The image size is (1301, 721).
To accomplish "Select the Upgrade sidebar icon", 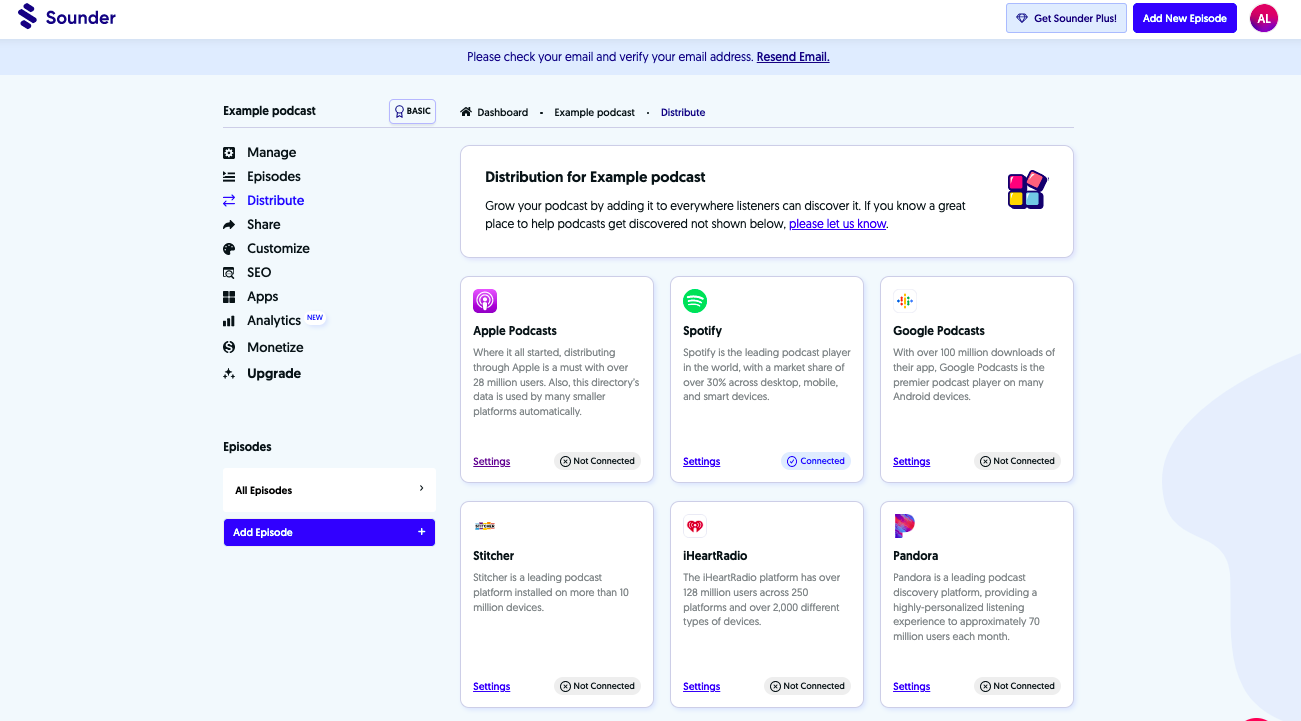I will point(229,373).
